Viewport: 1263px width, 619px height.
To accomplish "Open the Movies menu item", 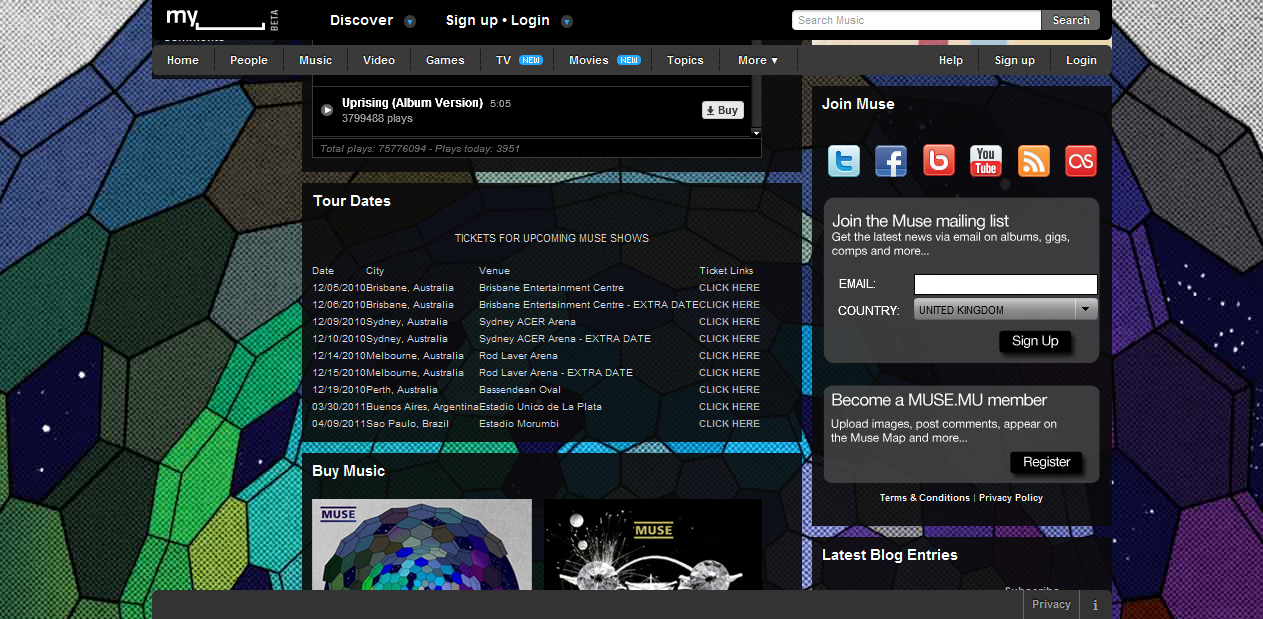I will coord(604,60).
